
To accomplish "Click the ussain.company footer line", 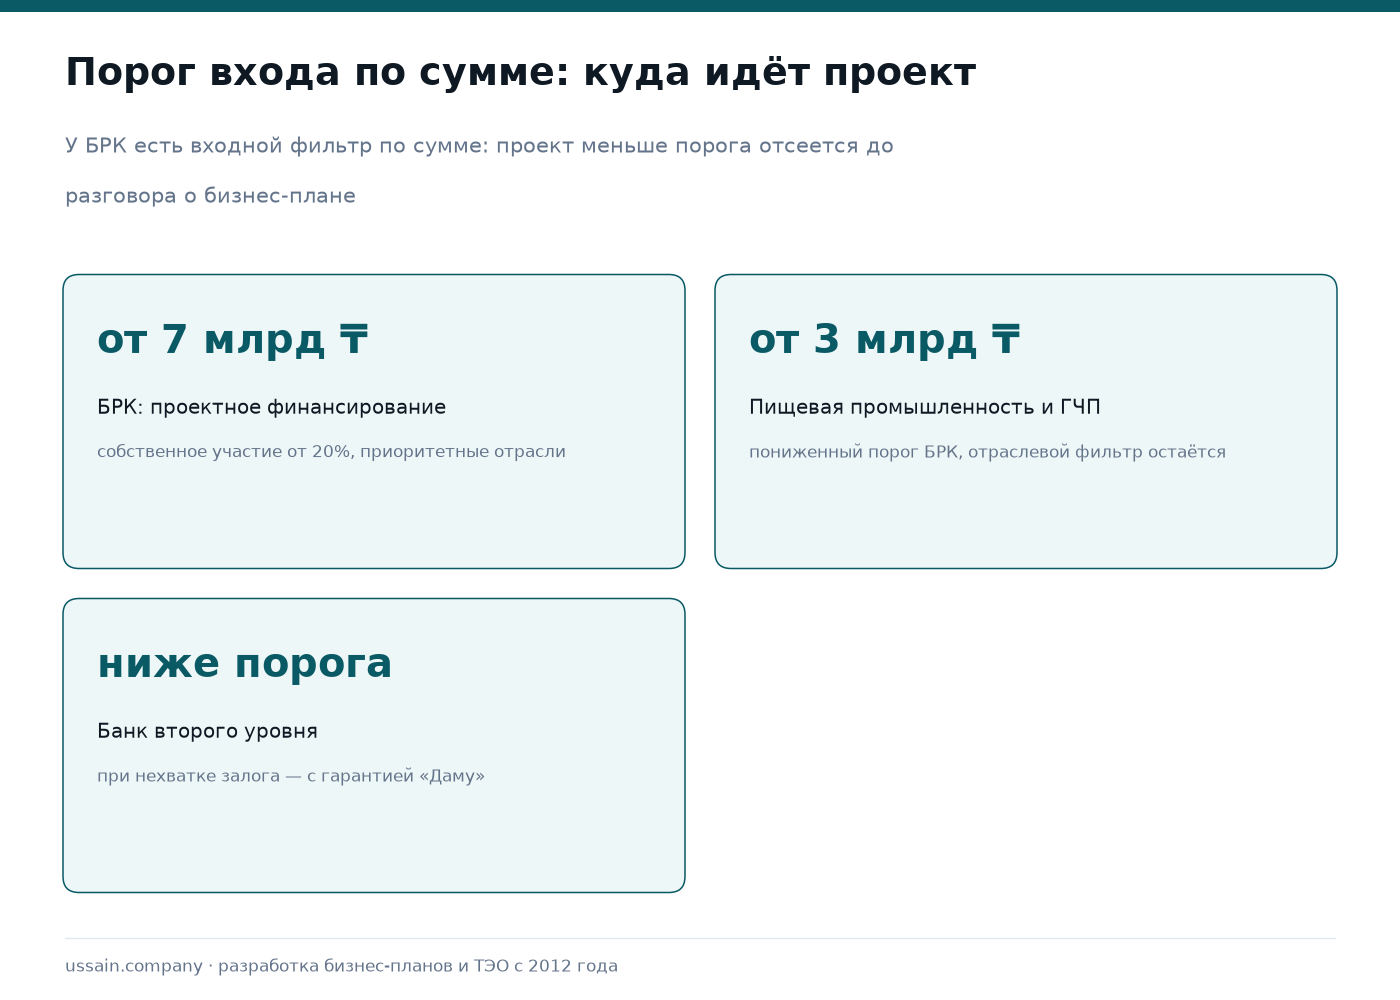I will coord(341,966).
